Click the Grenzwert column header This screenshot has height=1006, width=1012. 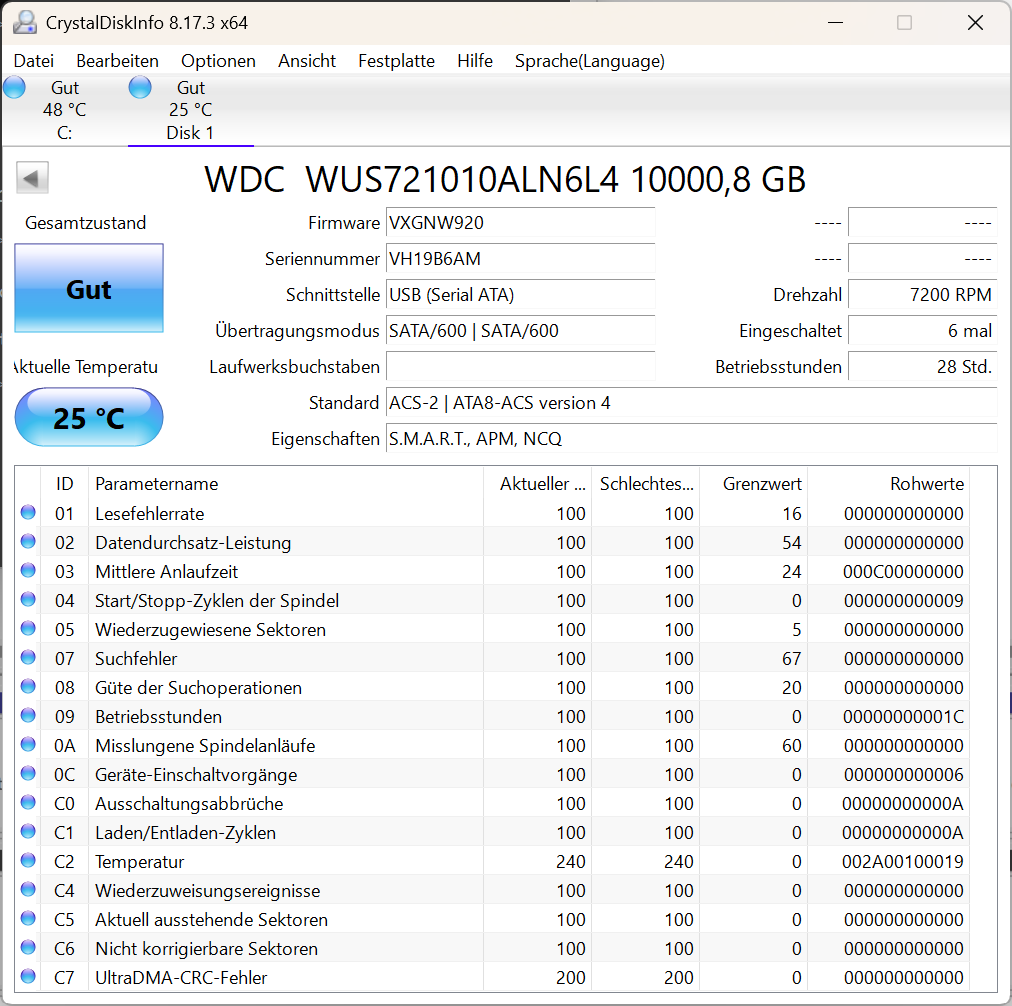tap(754, 483)
